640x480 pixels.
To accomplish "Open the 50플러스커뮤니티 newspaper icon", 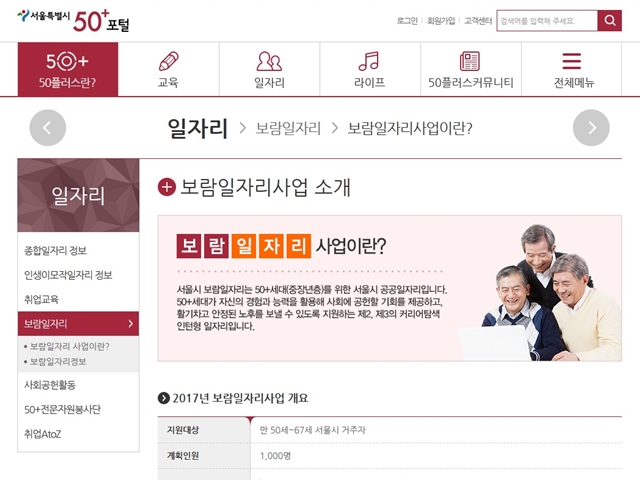I will coord(470,68).
